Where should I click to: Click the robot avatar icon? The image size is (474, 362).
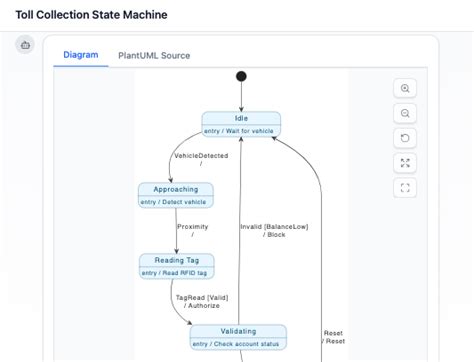click(25, 45)
